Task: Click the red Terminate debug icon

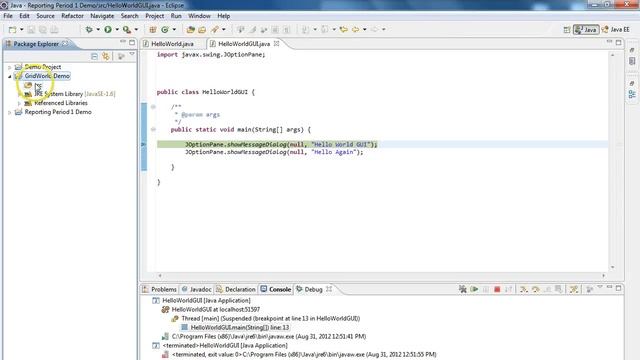Action: tap(497, 289)
